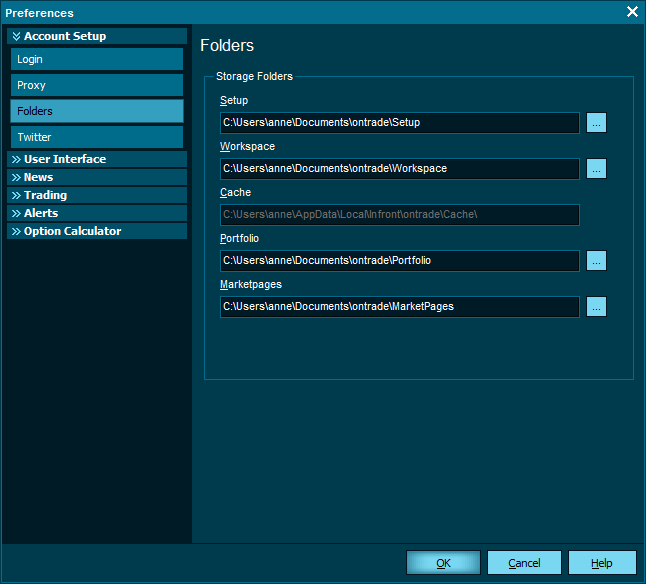Click the Setup folder path field
This screenshot has height=584, width=646.
[400, 123]
